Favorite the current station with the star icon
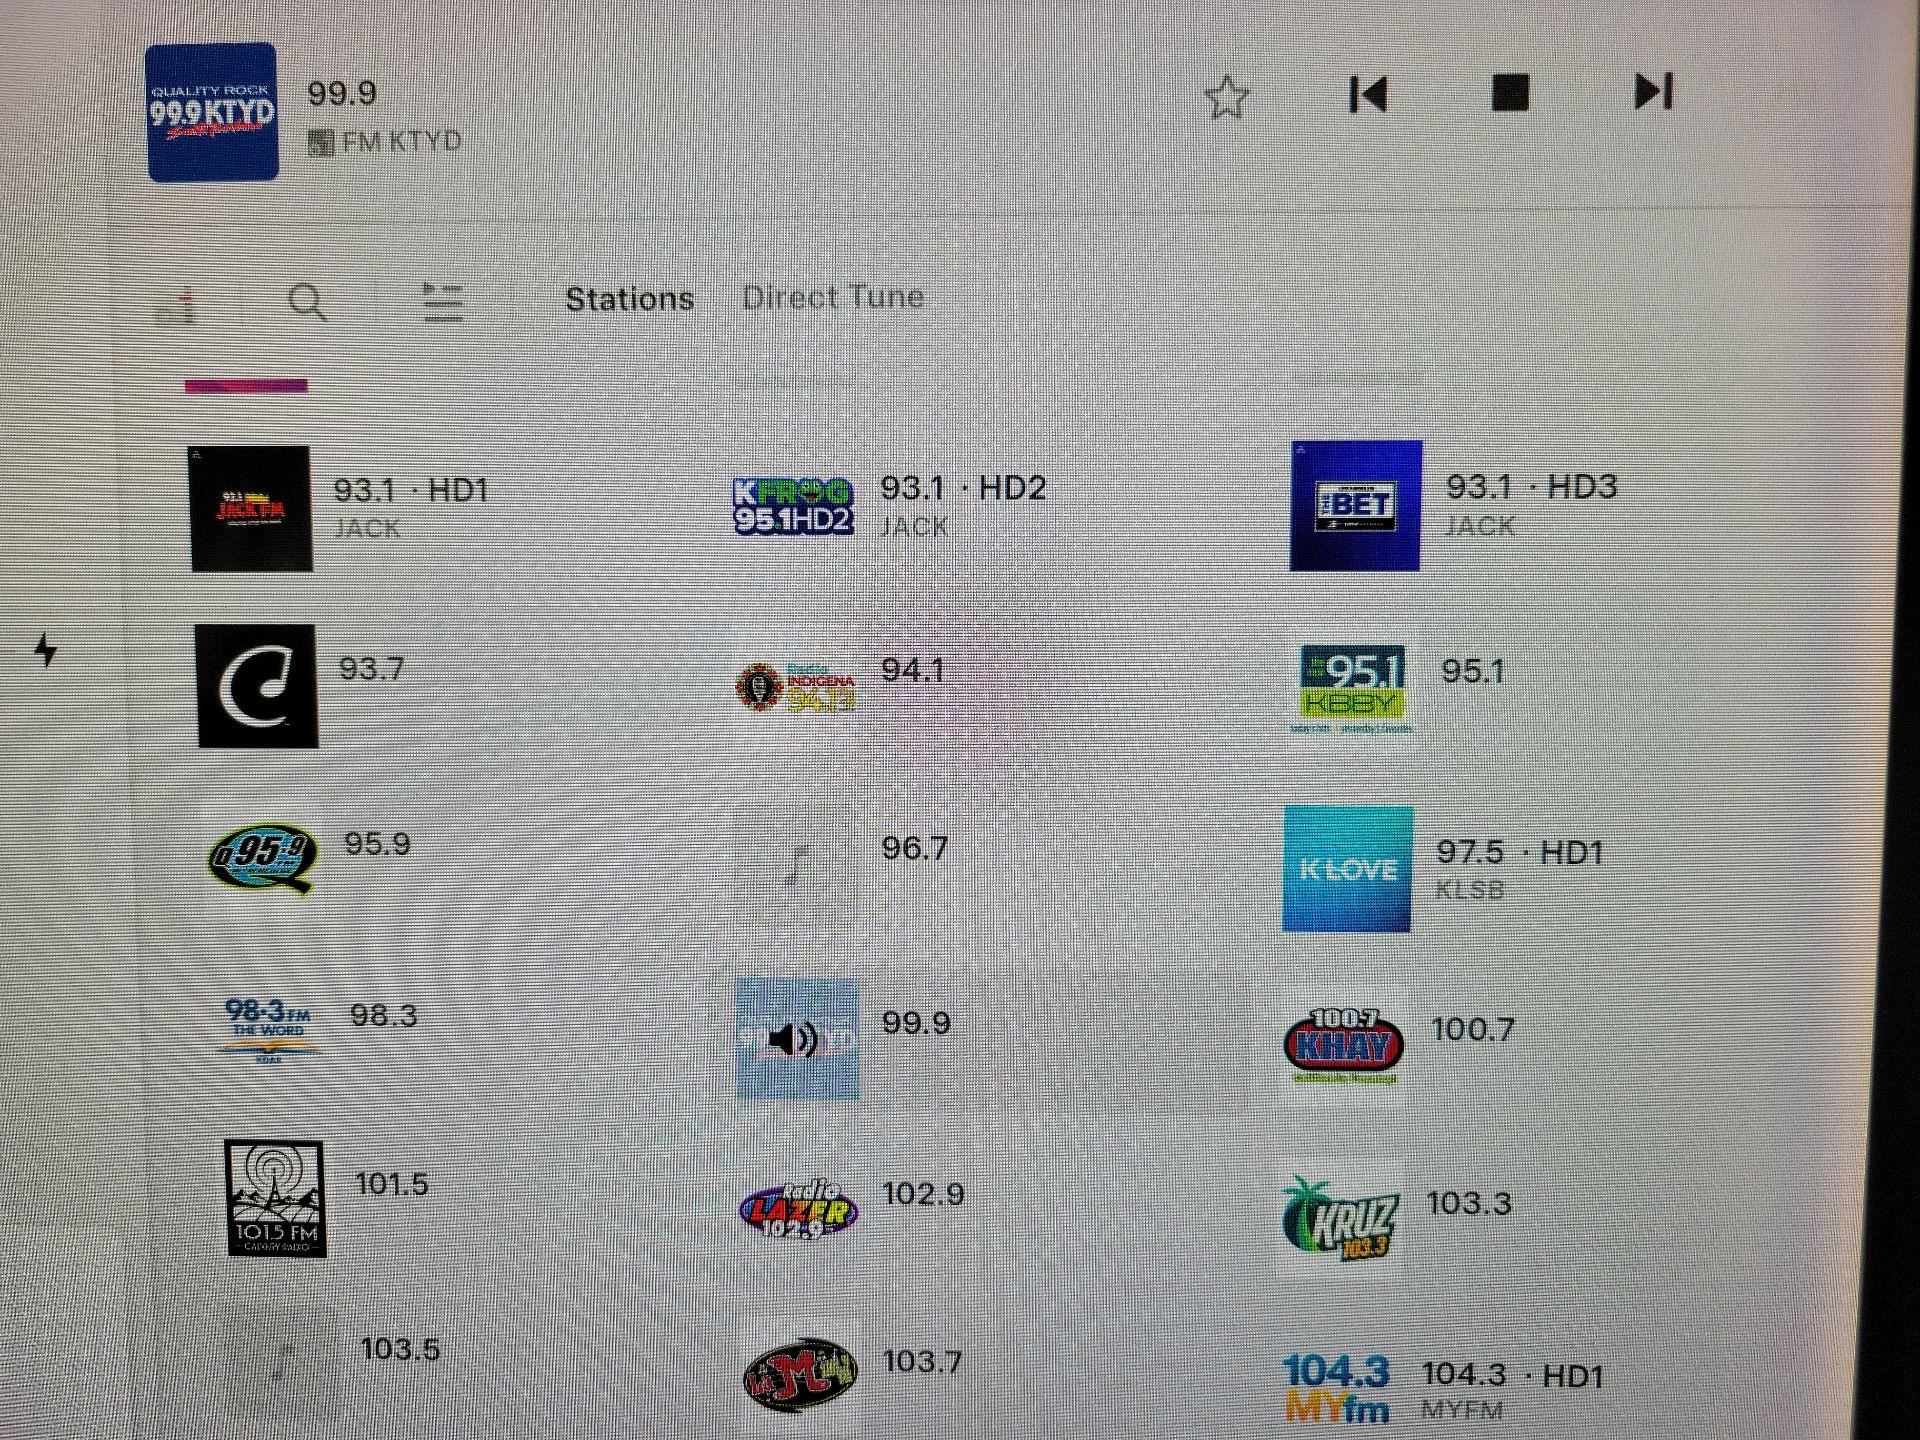 pyautogui.click(x=1227, y=97)
